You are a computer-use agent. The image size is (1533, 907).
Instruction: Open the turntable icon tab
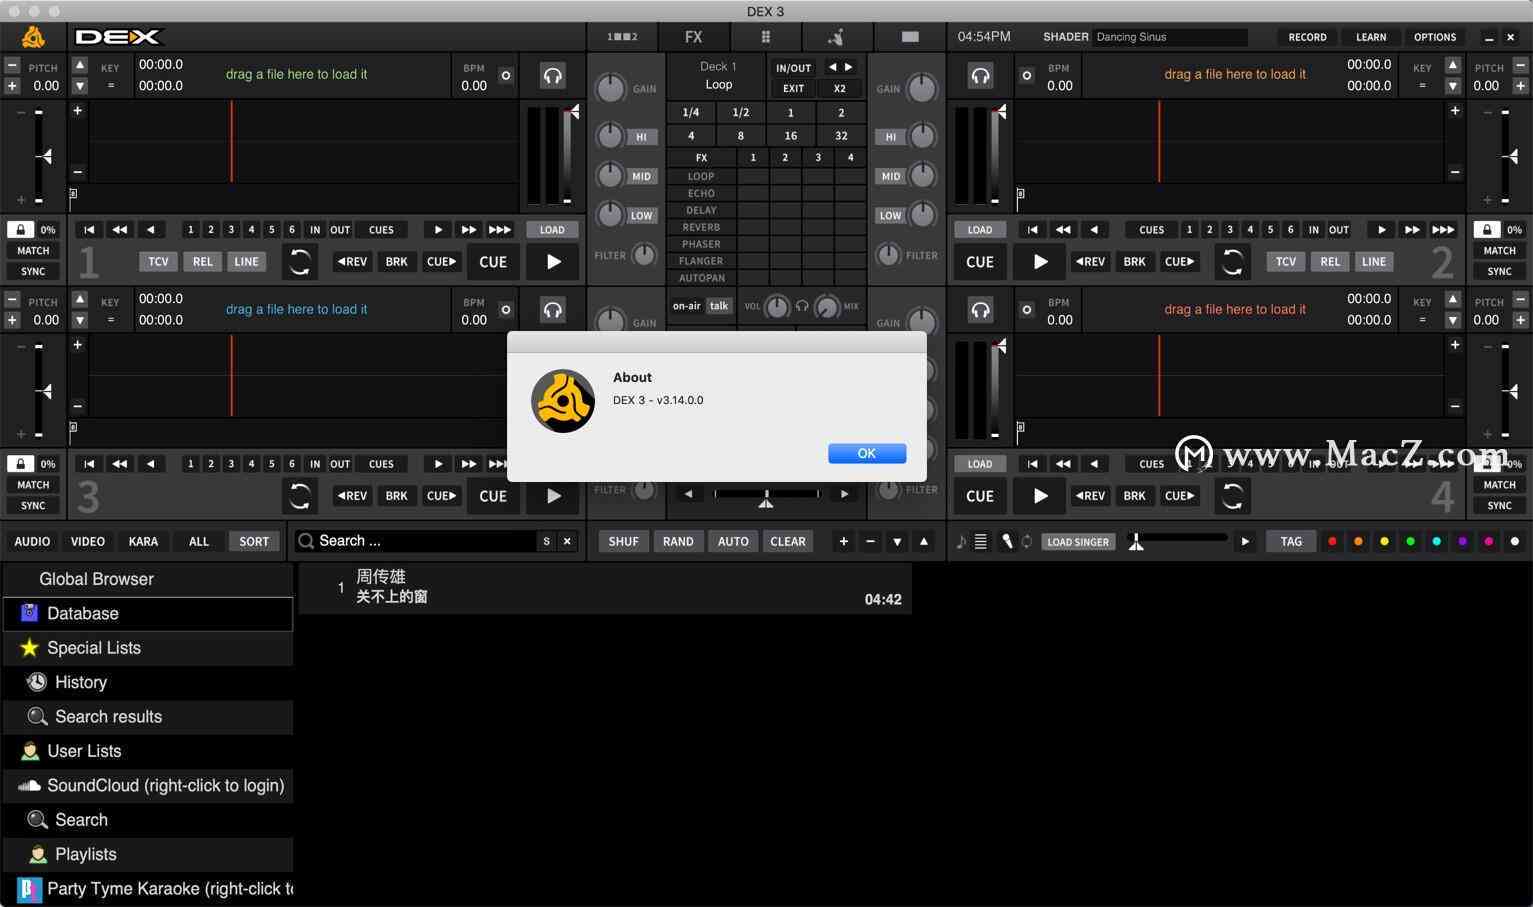point(836,37)
